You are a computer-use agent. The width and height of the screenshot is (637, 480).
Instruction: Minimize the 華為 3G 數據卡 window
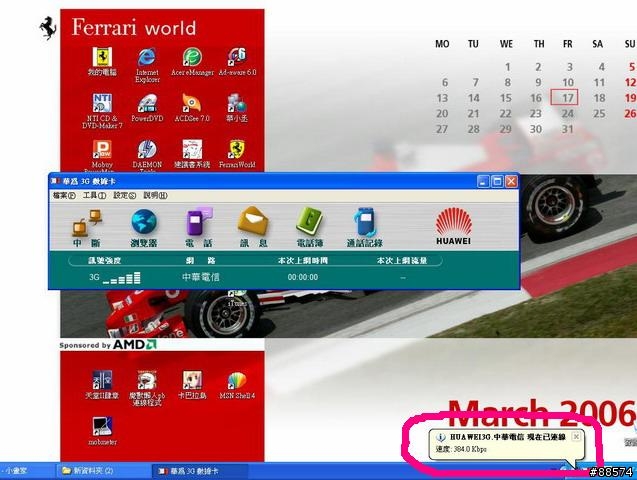[x=483, y=181]
